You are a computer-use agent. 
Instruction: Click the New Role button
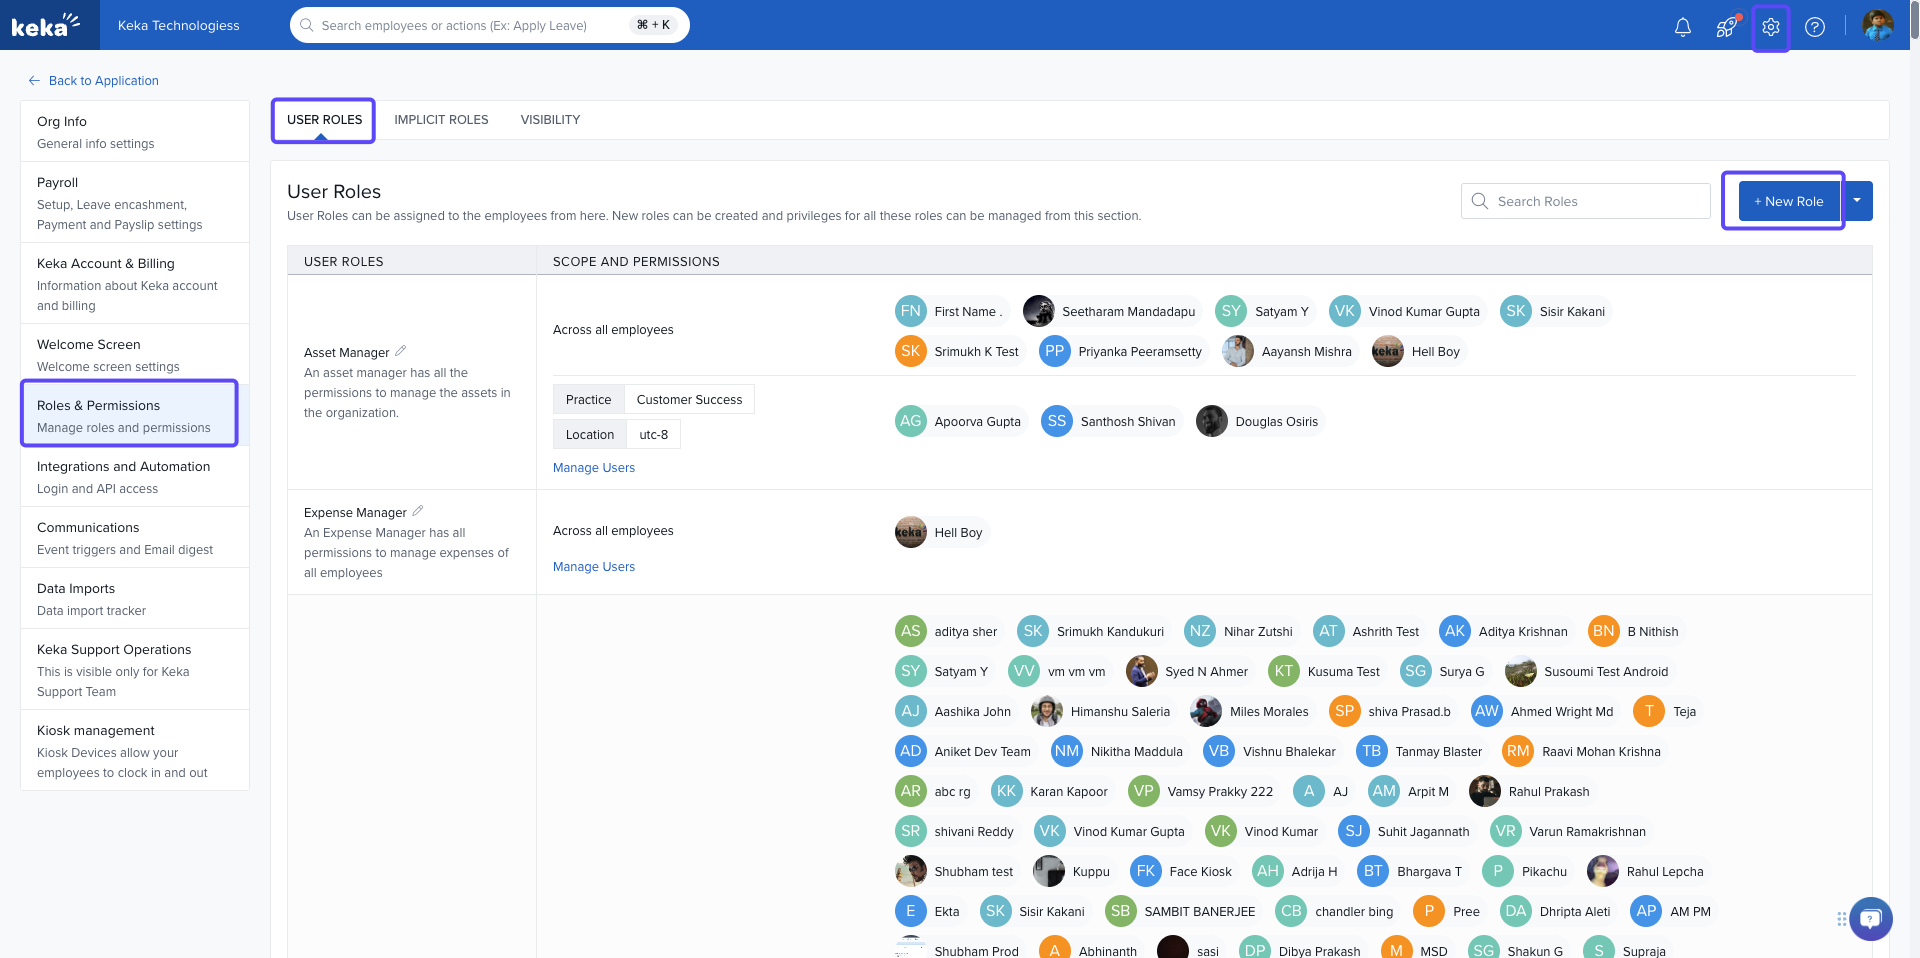pos(1788,201)
